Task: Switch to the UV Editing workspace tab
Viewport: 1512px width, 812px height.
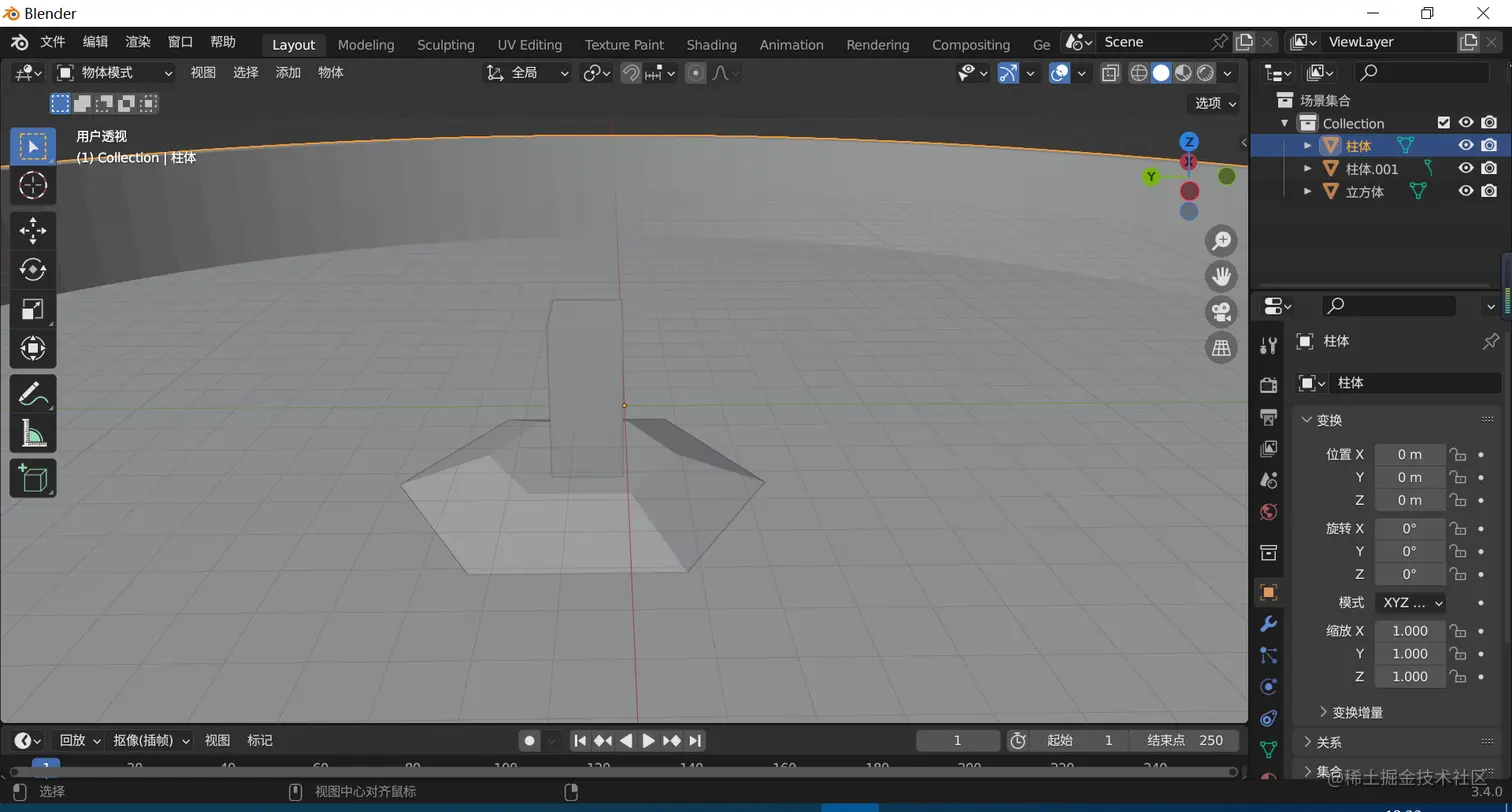Action: (530, 44)
